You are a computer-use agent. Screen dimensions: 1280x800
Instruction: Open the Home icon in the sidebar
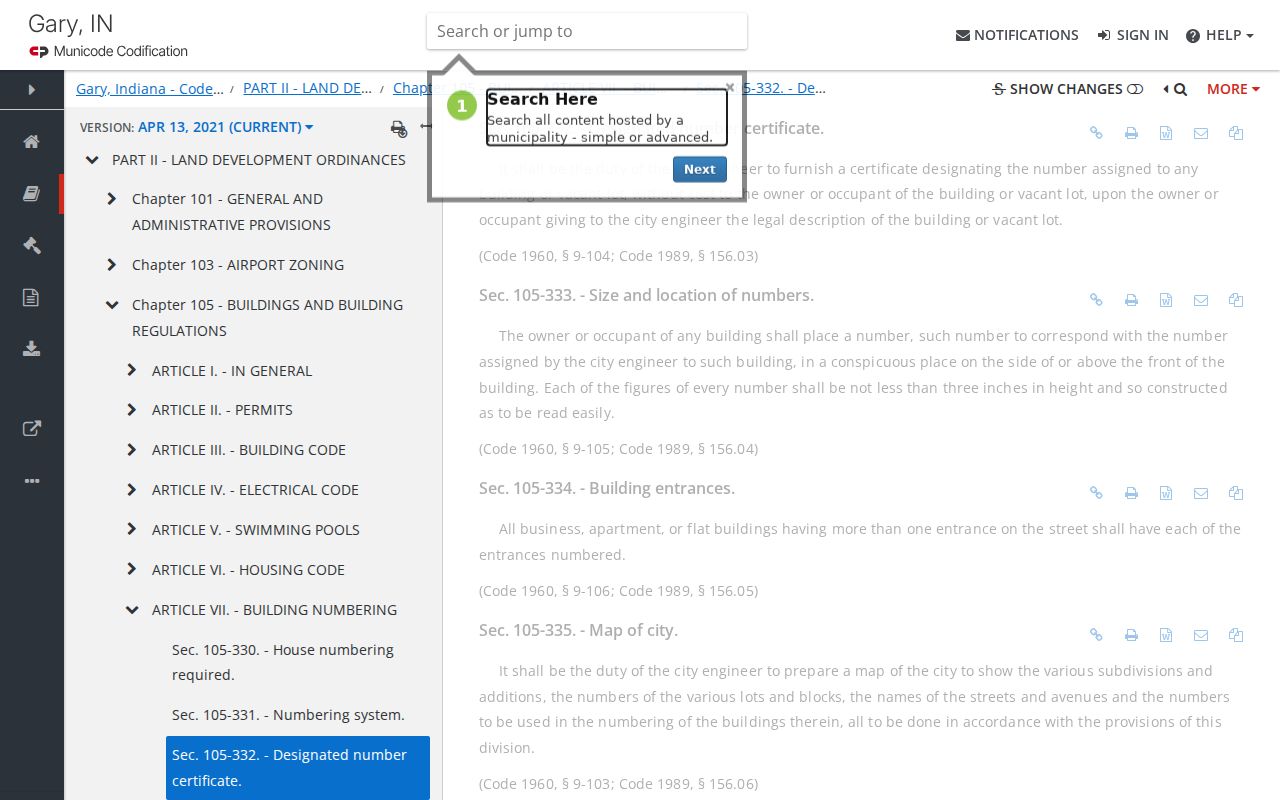point(32,142)
